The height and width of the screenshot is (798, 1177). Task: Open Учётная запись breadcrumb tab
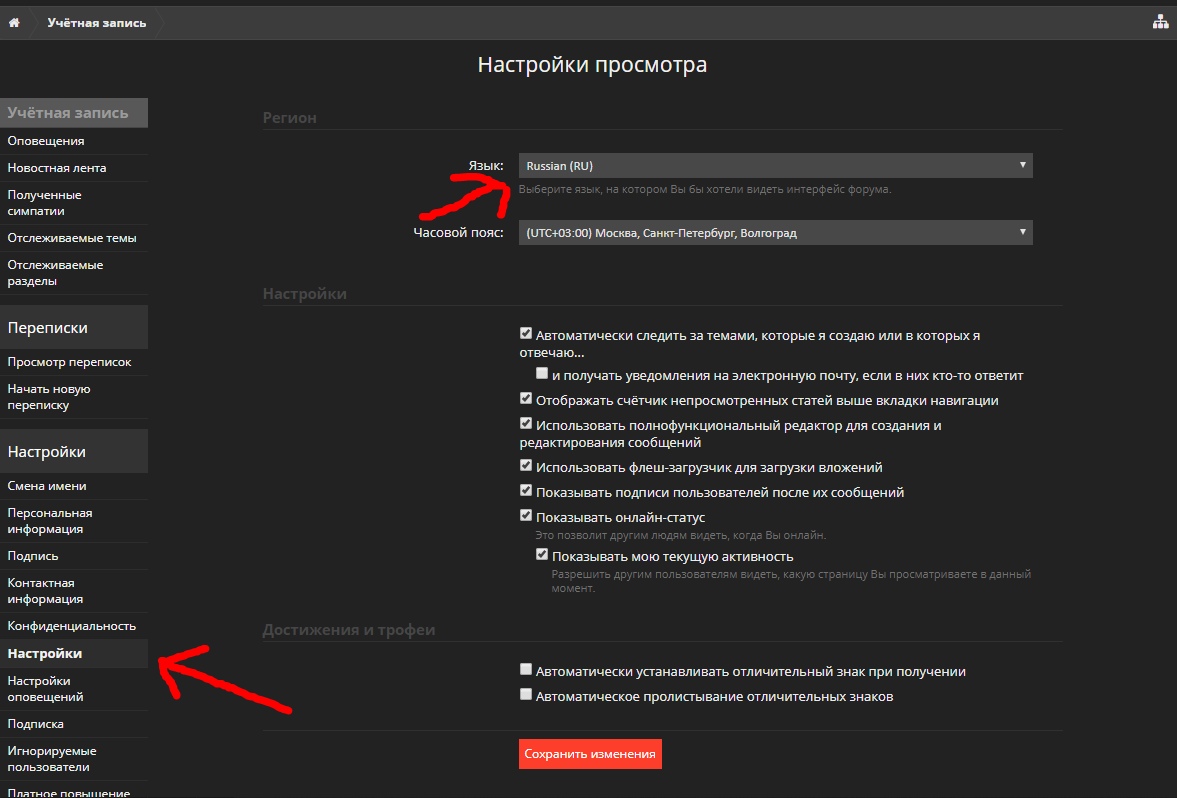(96, 23)
